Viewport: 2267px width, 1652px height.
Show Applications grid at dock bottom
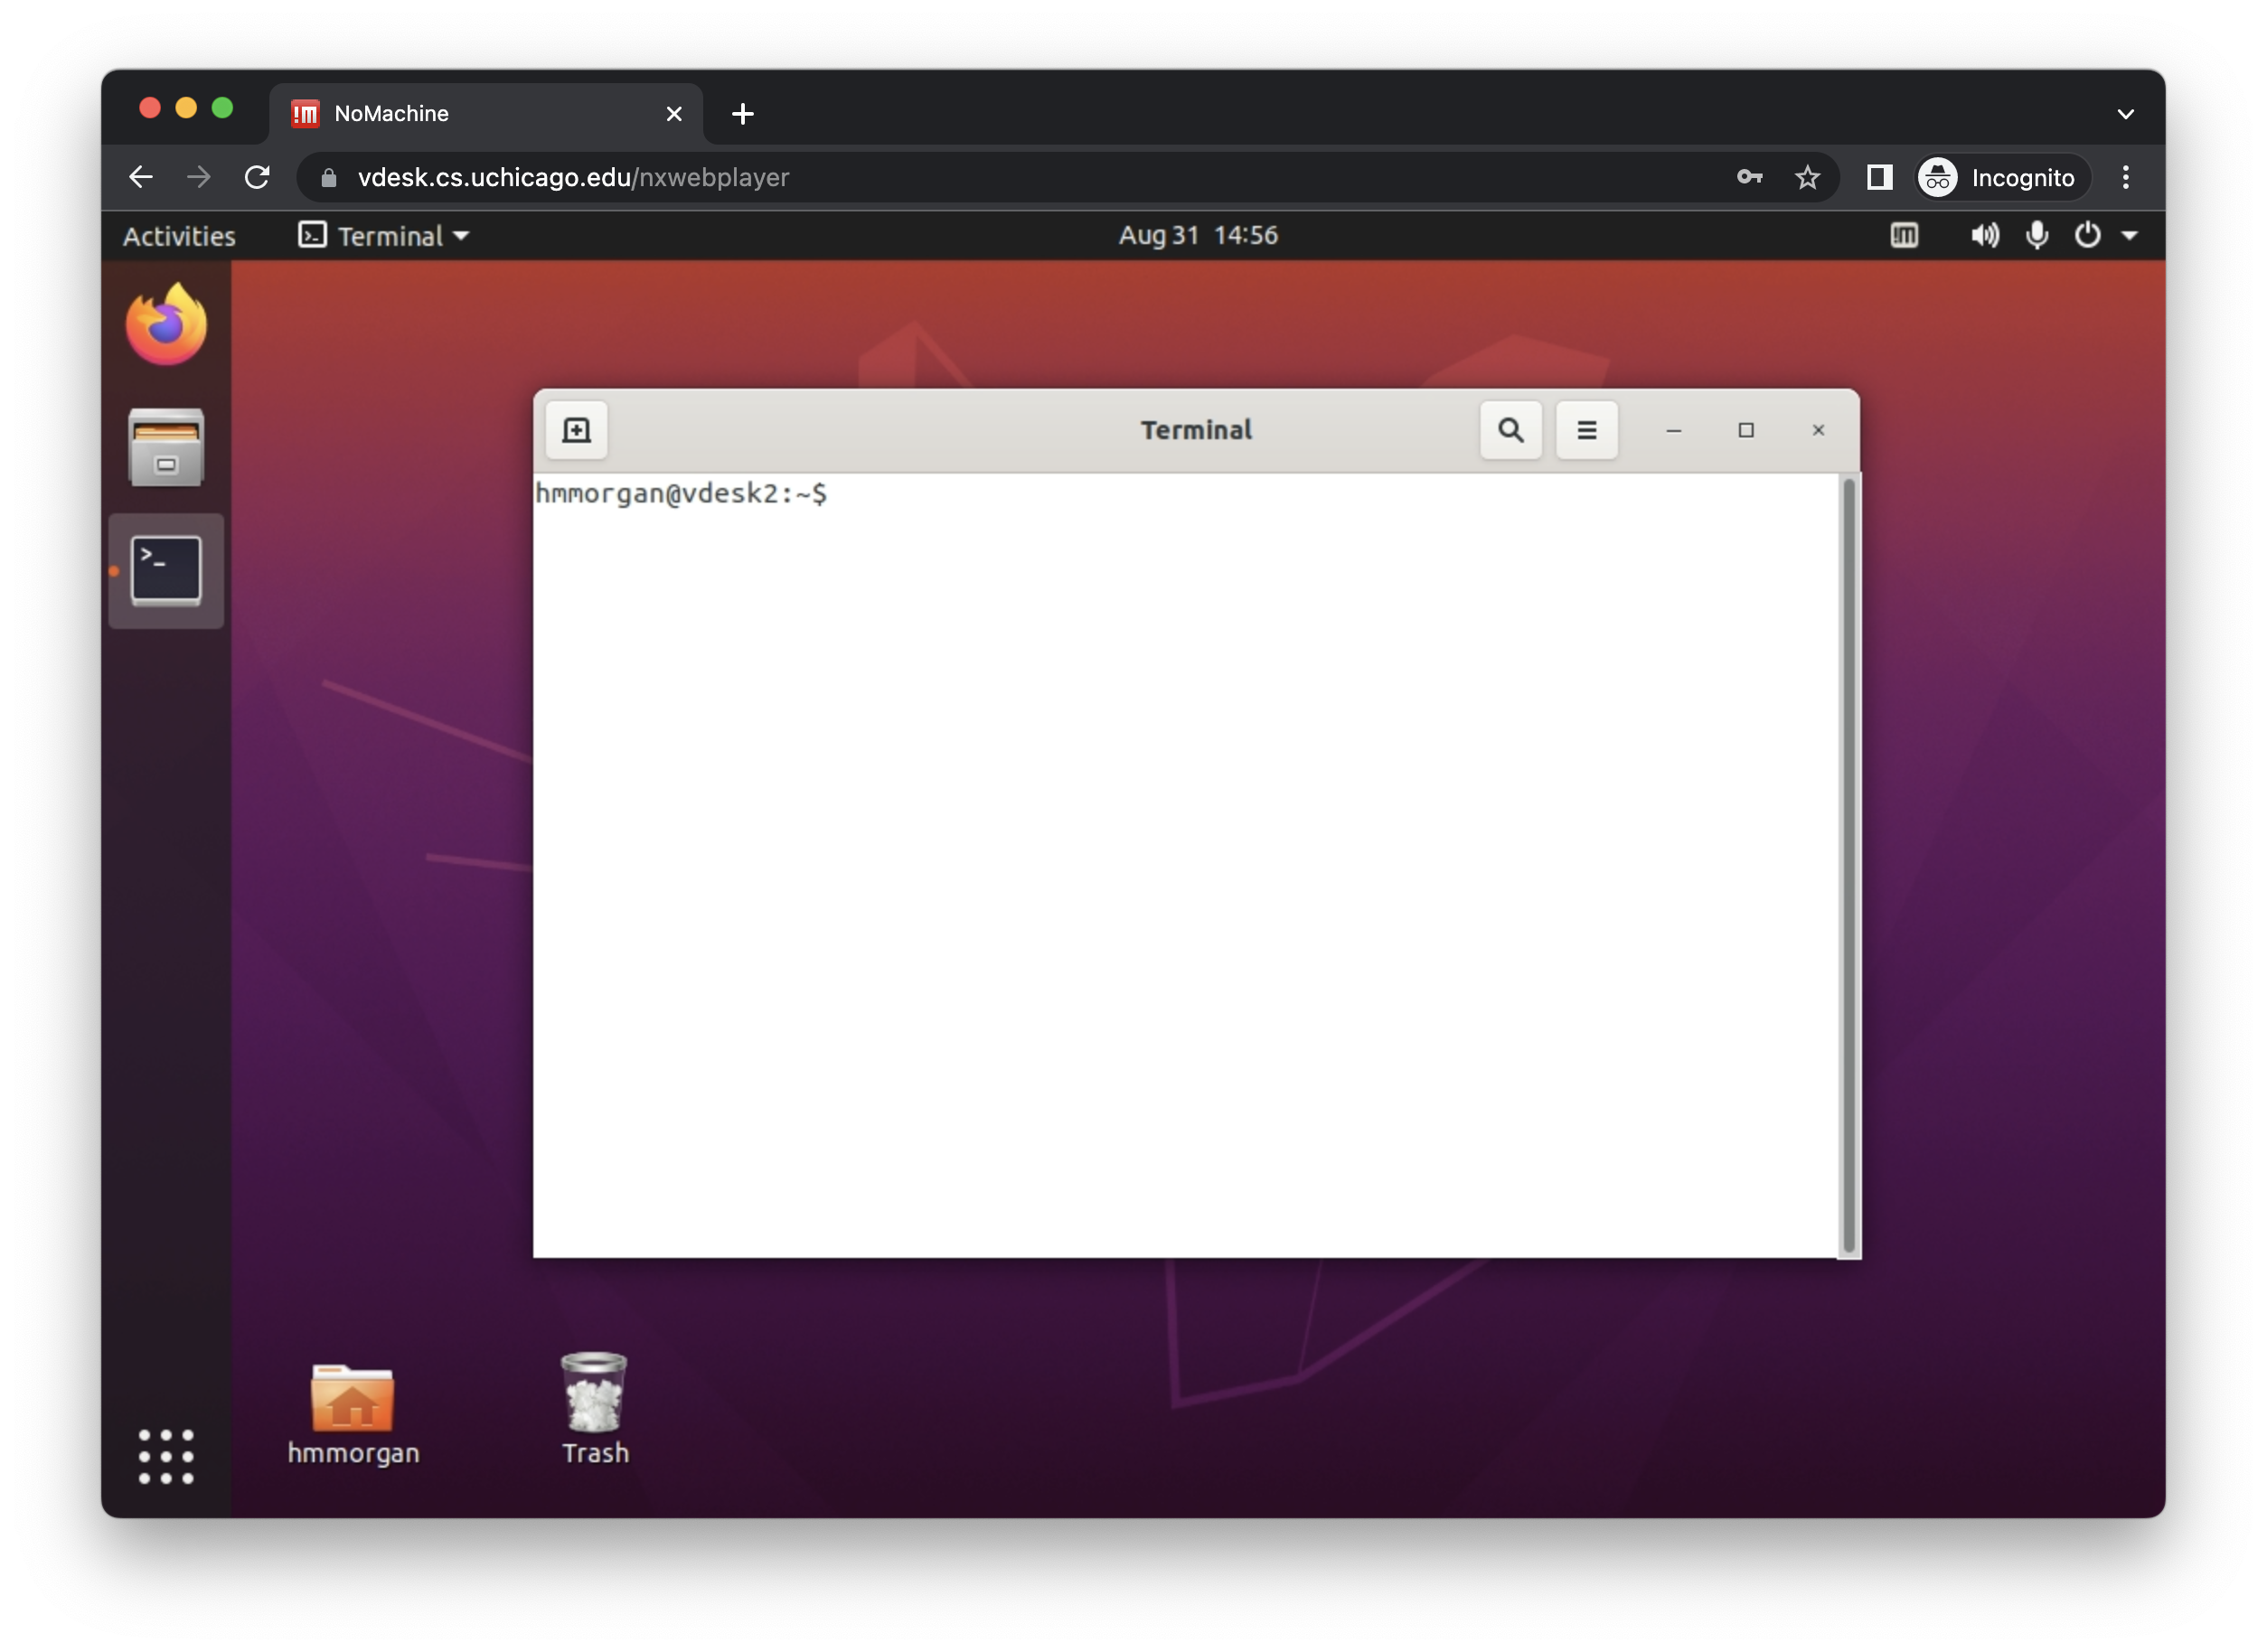tap(166, 1456)
